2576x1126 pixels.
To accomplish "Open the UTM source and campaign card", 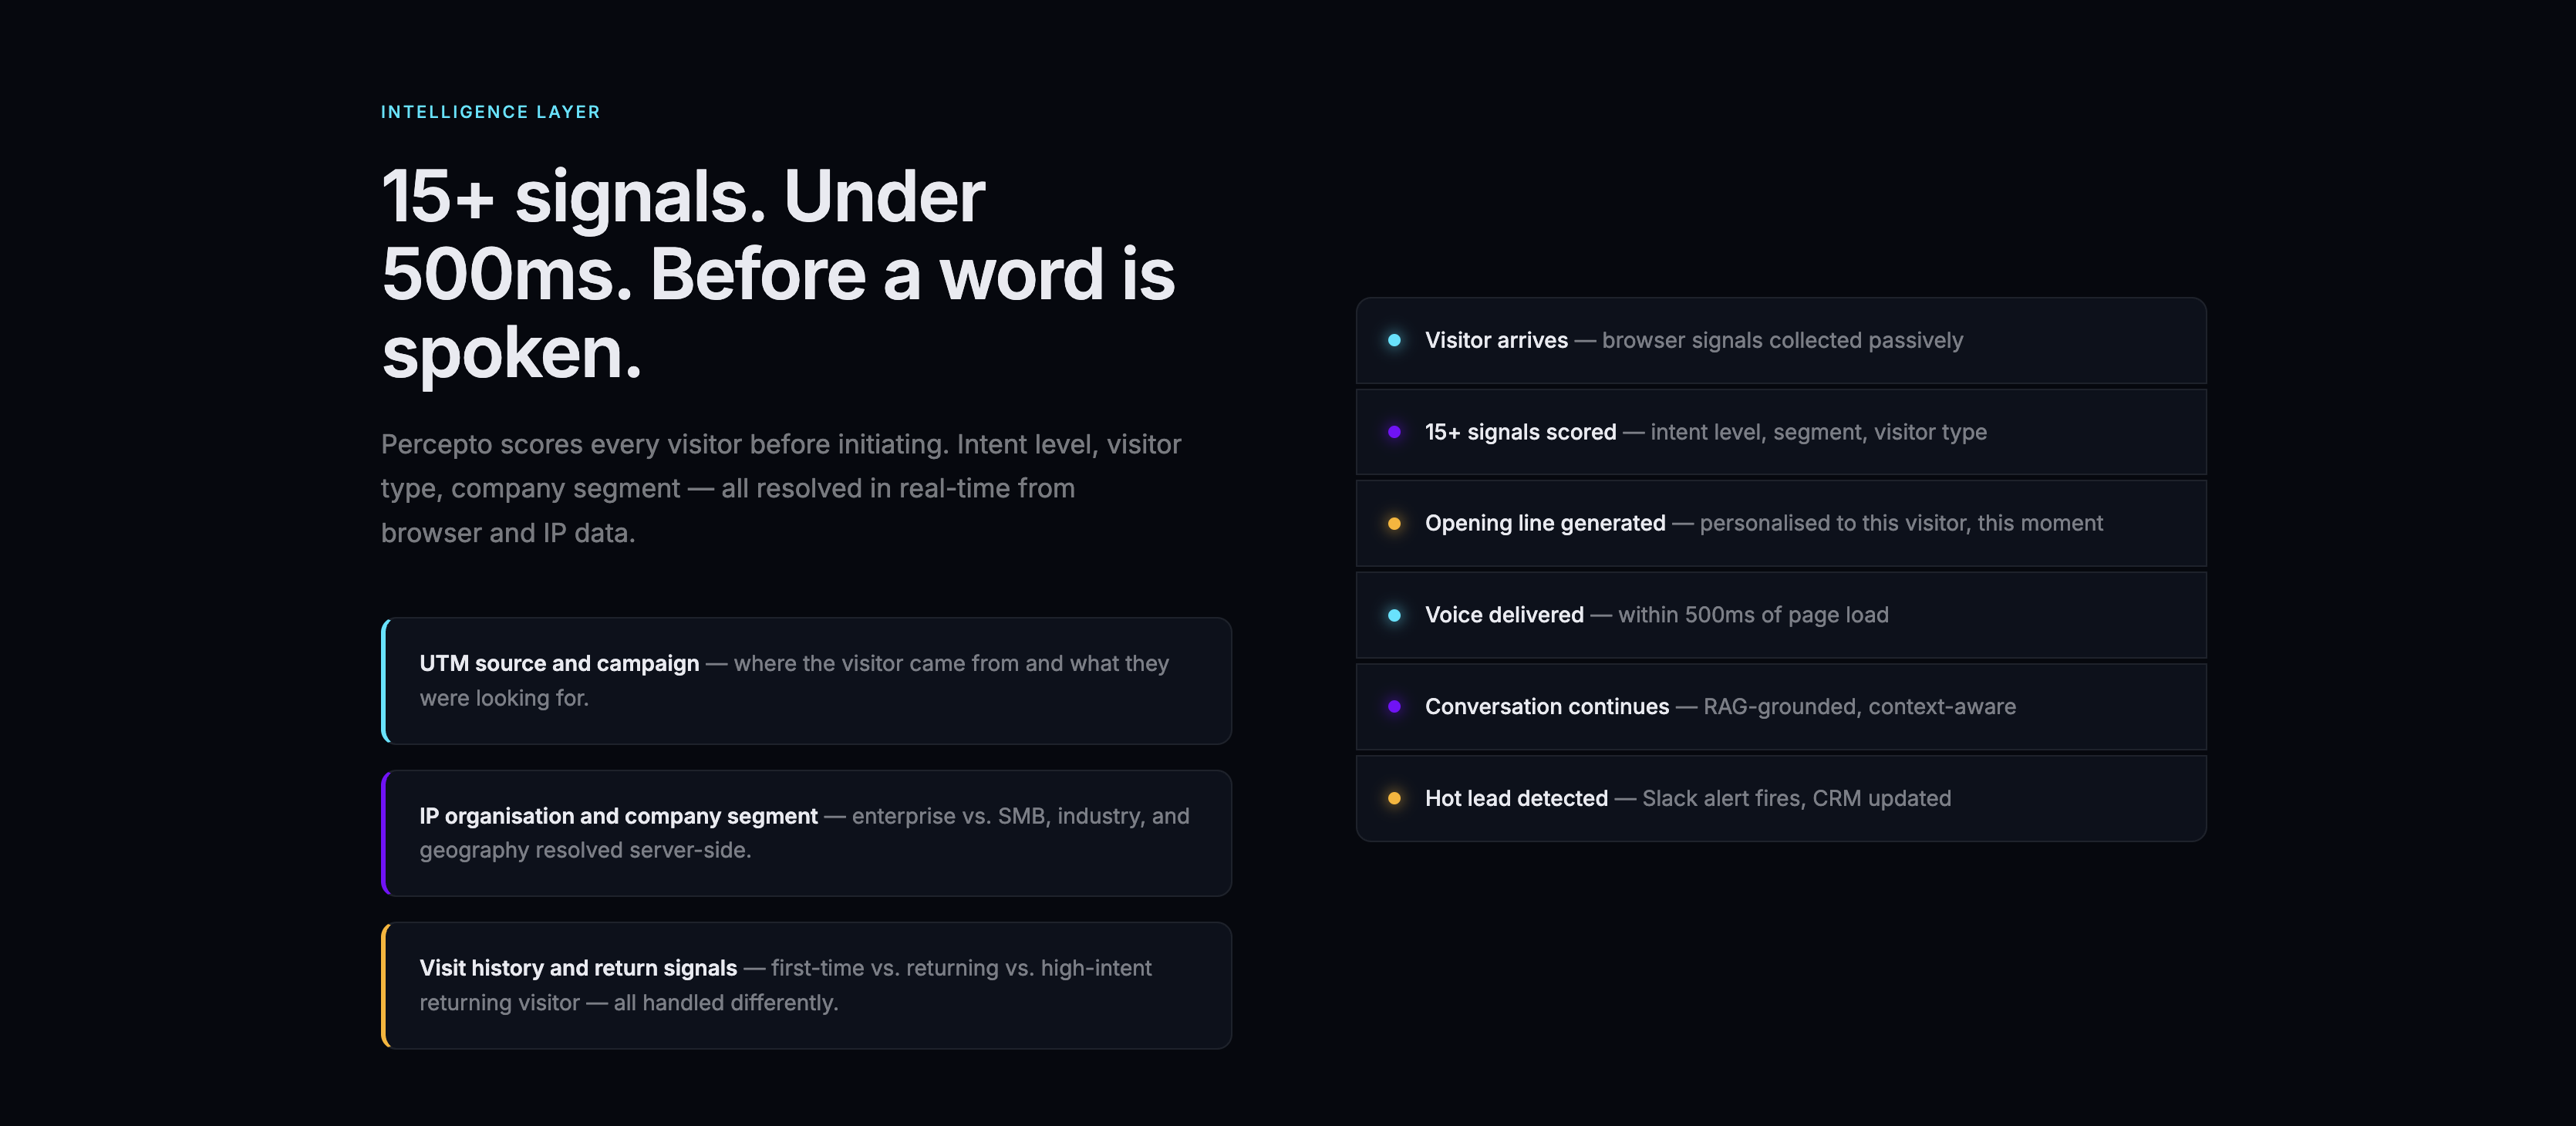I will click(x=806, y=680).
